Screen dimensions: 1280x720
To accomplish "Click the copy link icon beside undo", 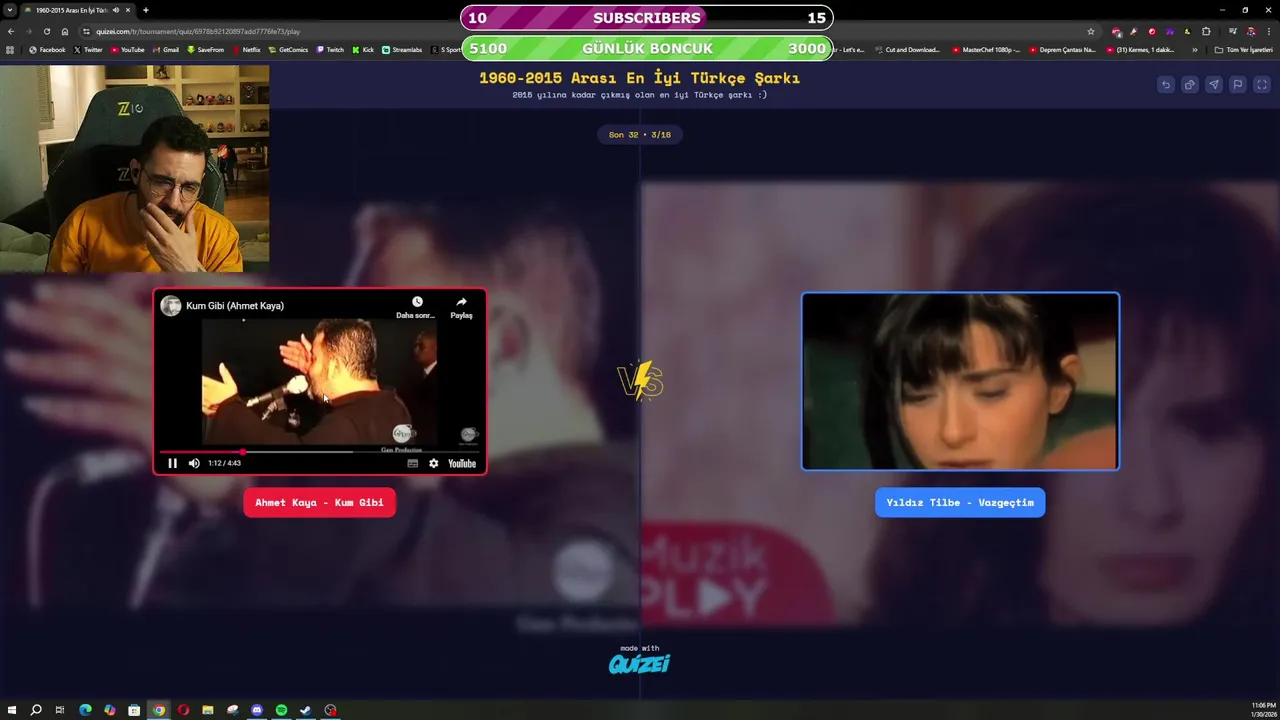I will (x=1189, y=85).
